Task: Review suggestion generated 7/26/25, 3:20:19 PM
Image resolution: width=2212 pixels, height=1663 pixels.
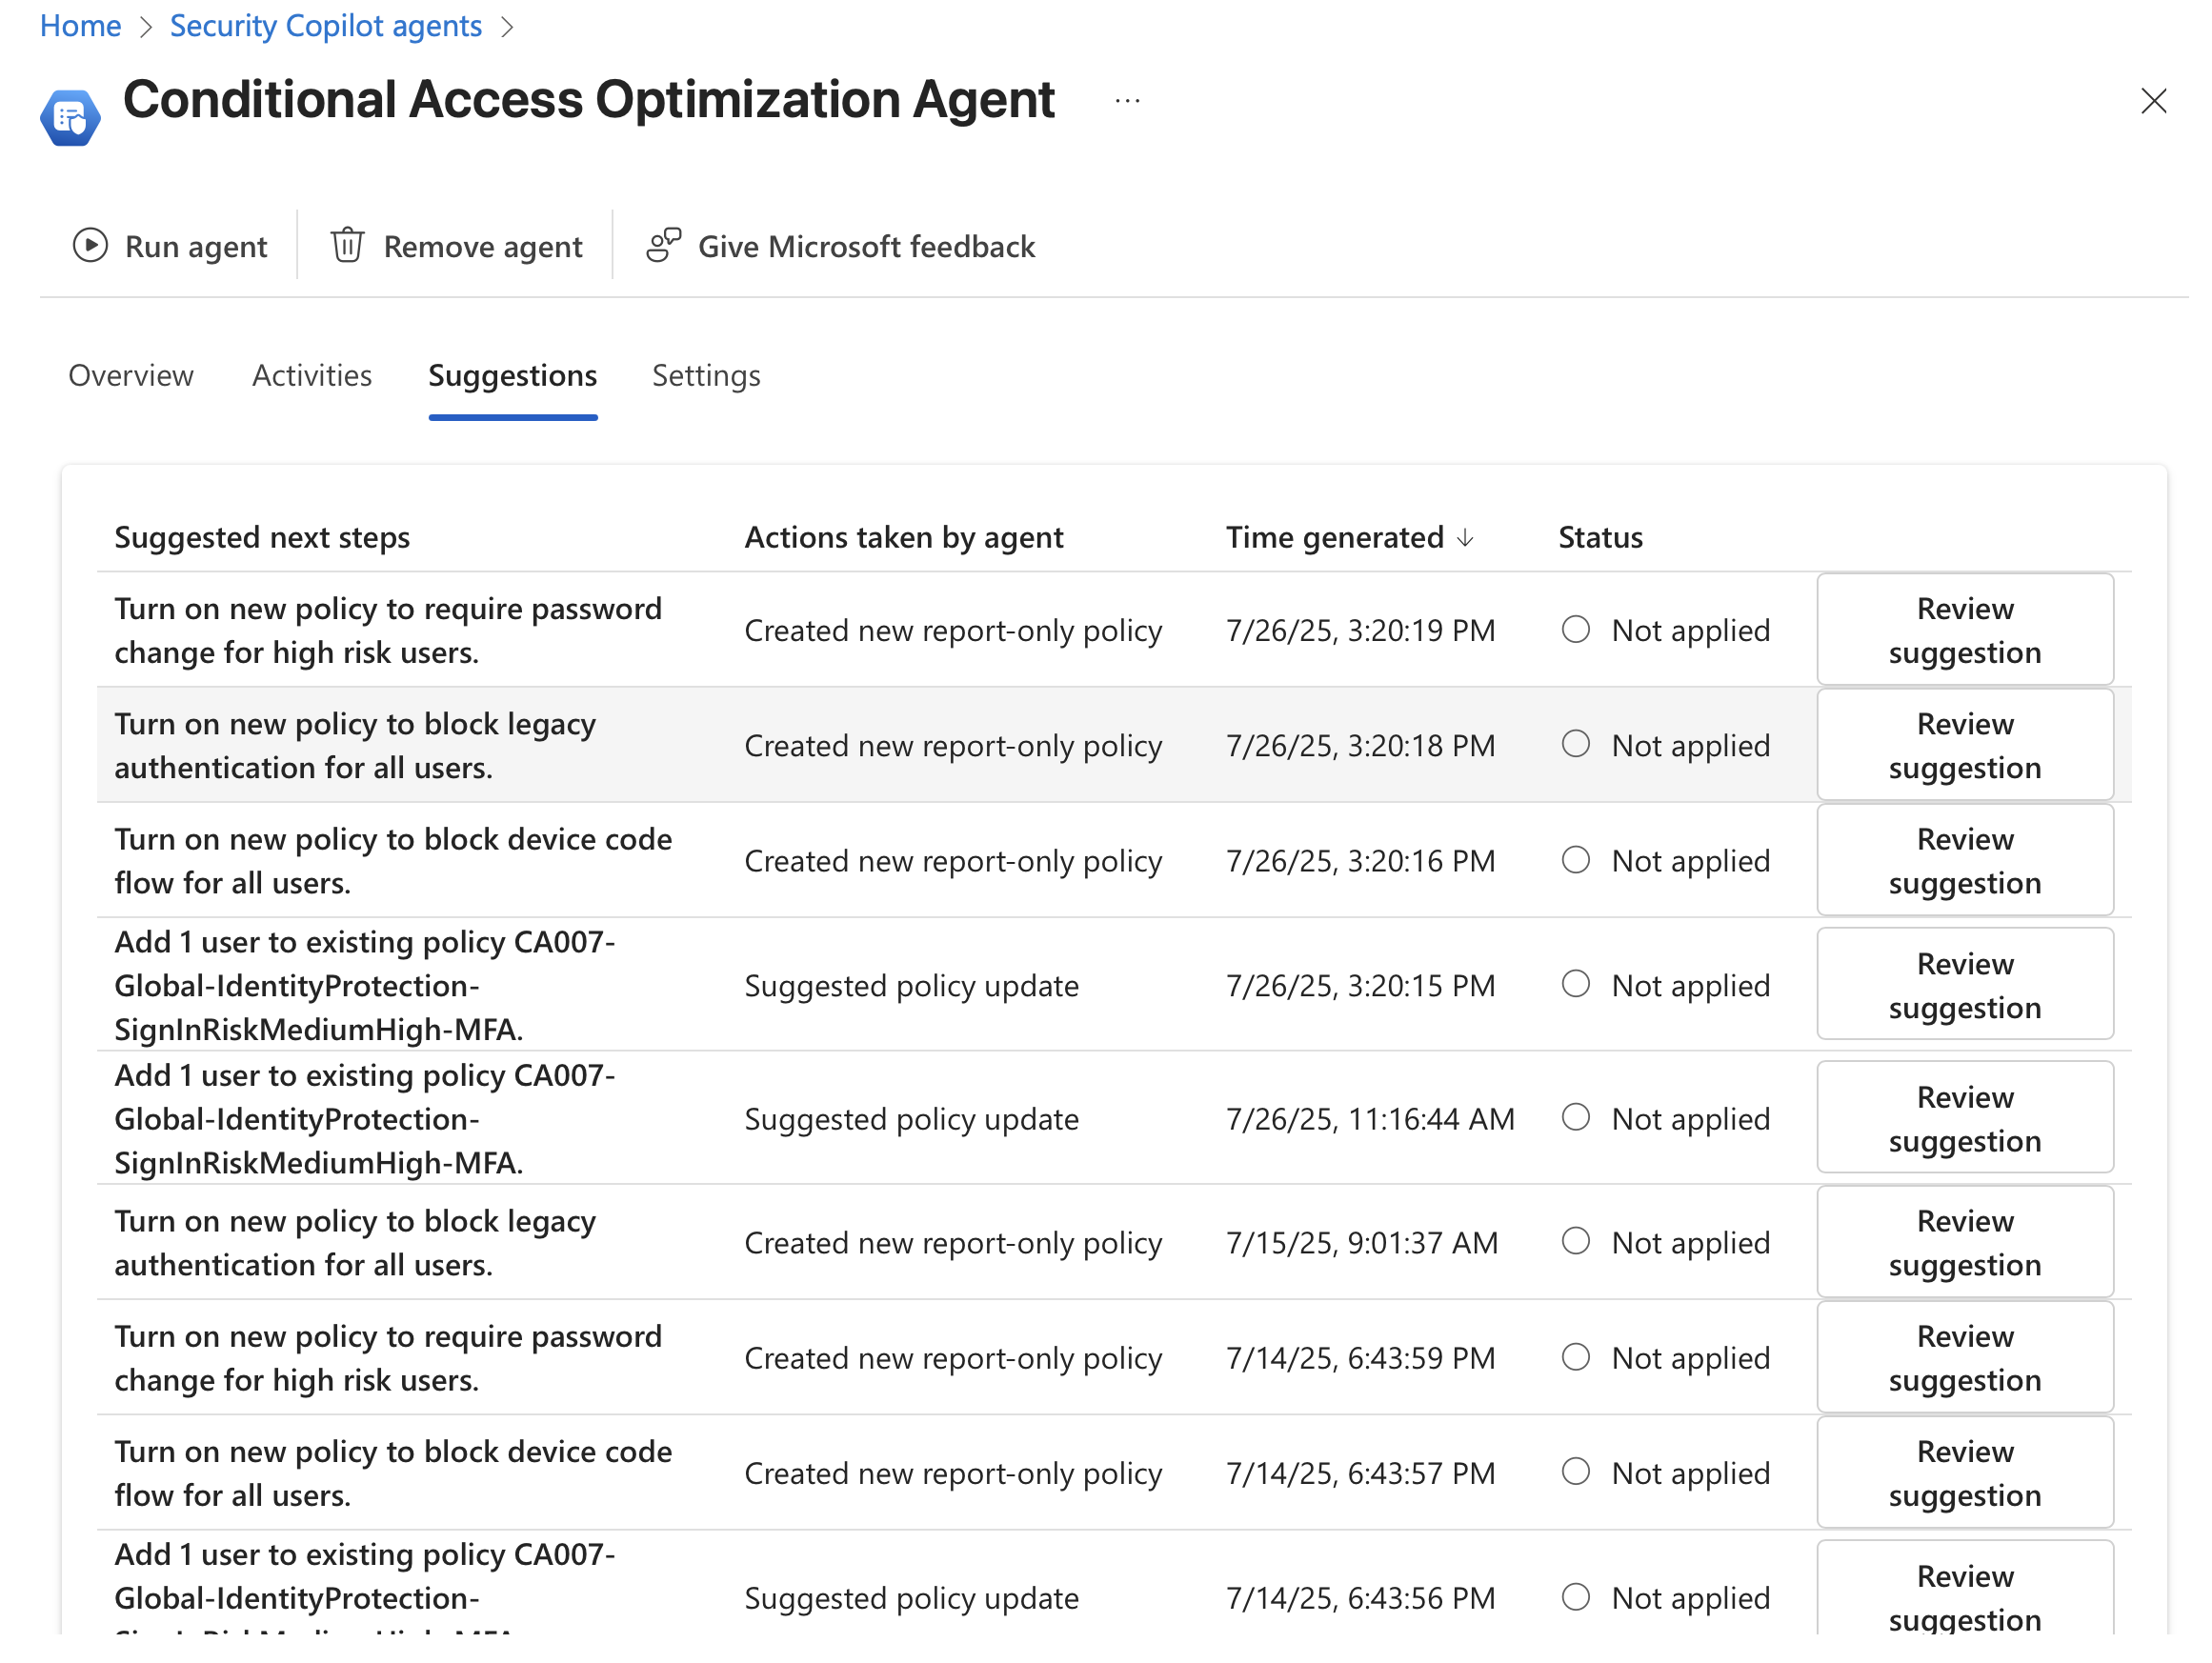Action: point(1965,630)
